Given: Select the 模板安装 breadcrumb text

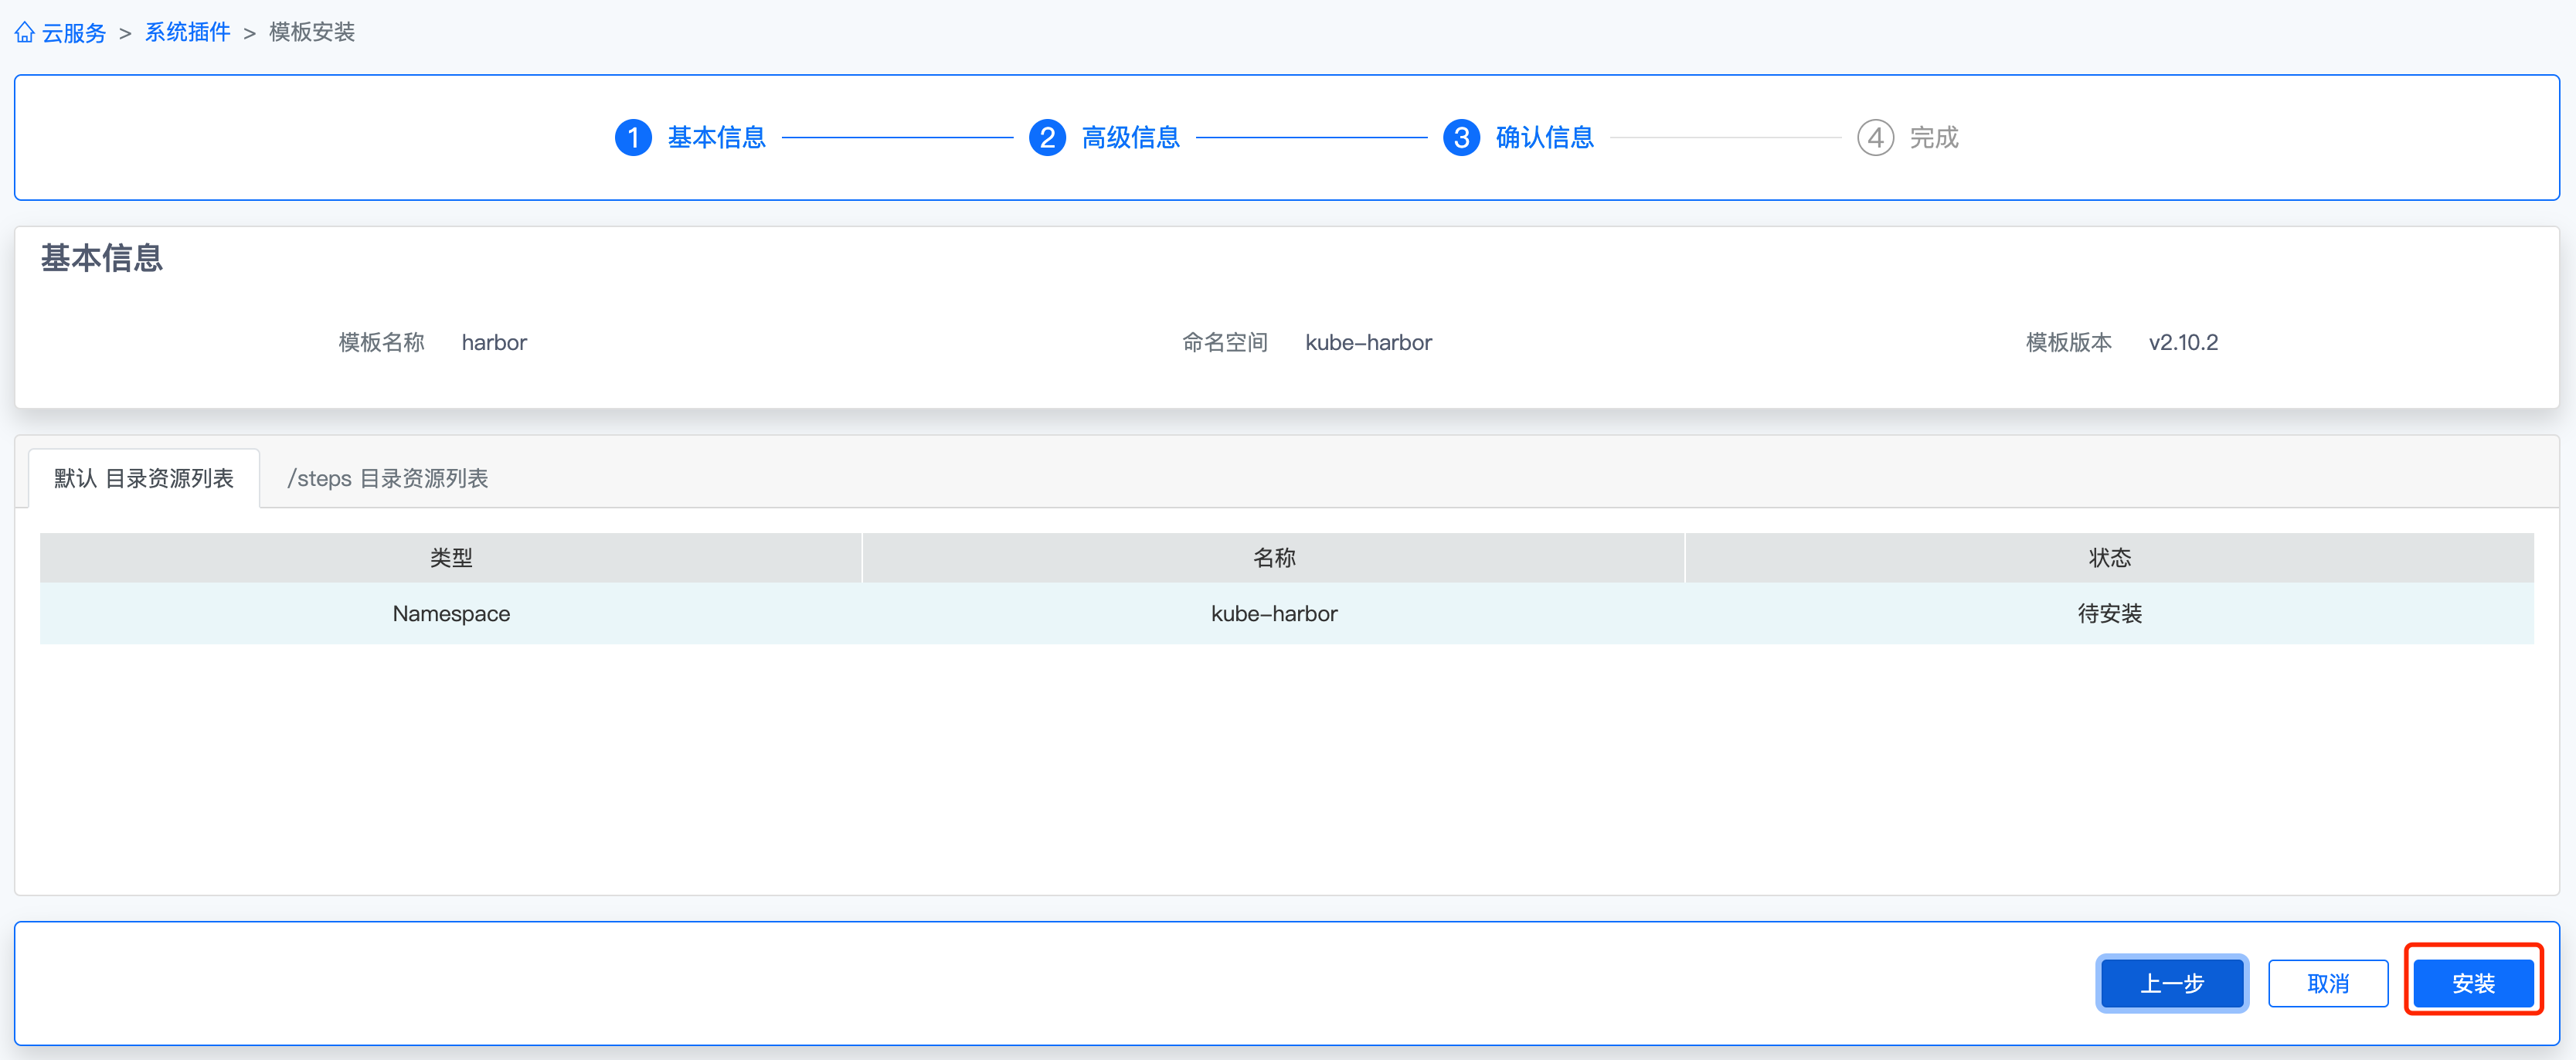Looking at the screenshot, I should pyautogui.click(x=312, y=33).
